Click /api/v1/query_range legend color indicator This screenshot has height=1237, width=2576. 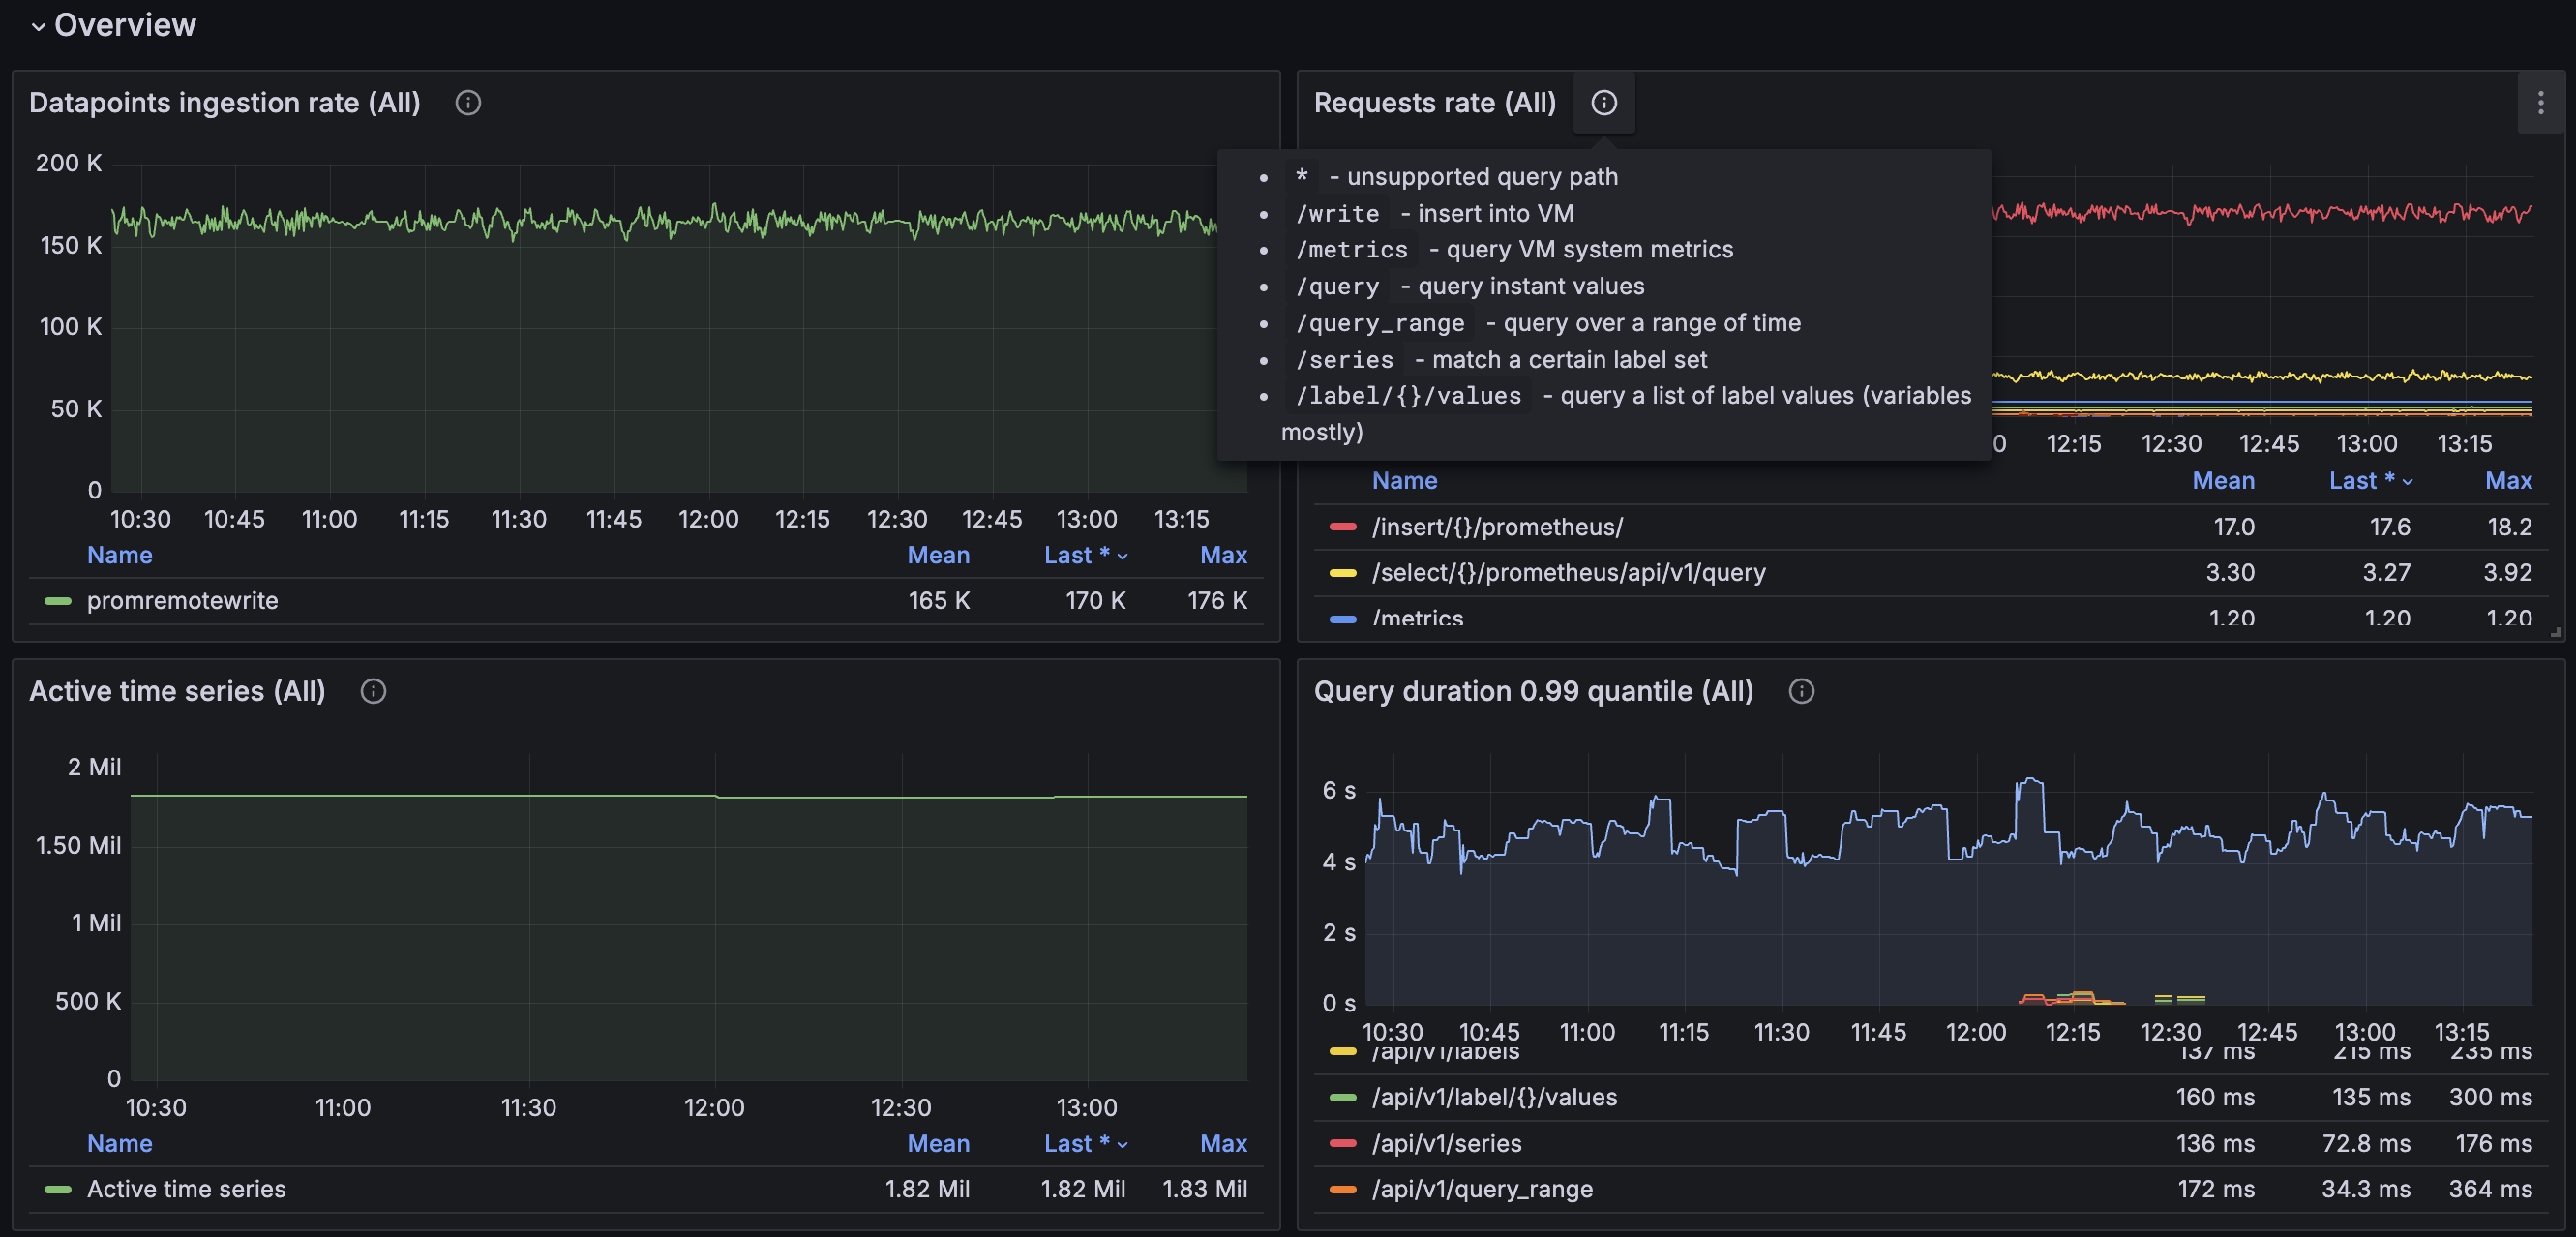point(1342,1190)
